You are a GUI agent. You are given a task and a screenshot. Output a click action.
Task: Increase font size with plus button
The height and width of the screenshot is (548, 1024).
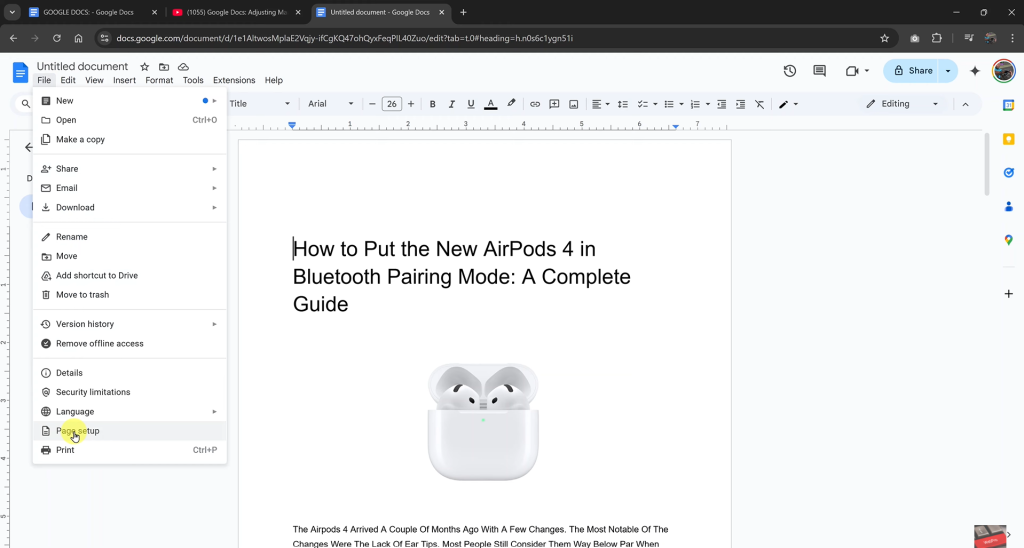pos(411,104)
